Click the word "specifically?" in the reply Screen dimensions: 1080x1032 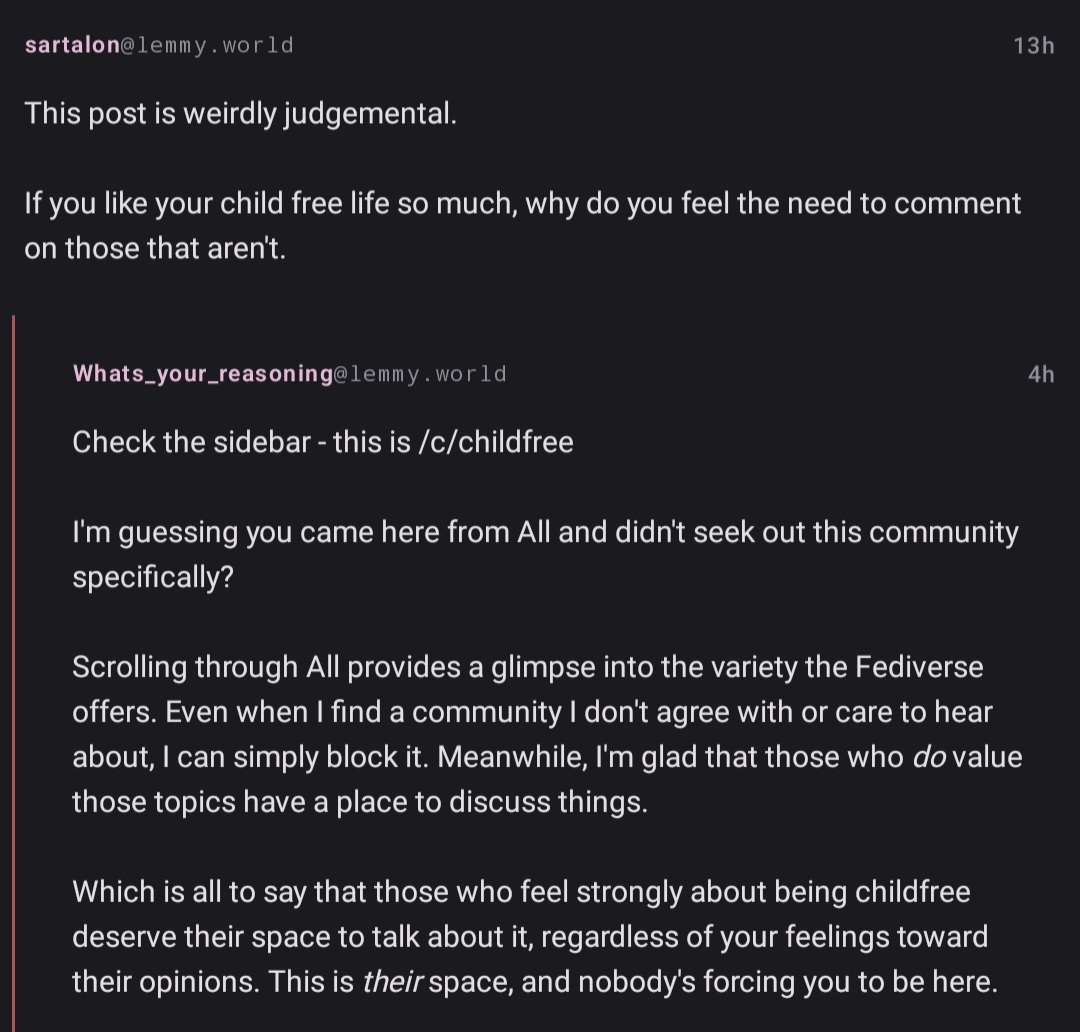pyautogui.click(x=152, y=577)
